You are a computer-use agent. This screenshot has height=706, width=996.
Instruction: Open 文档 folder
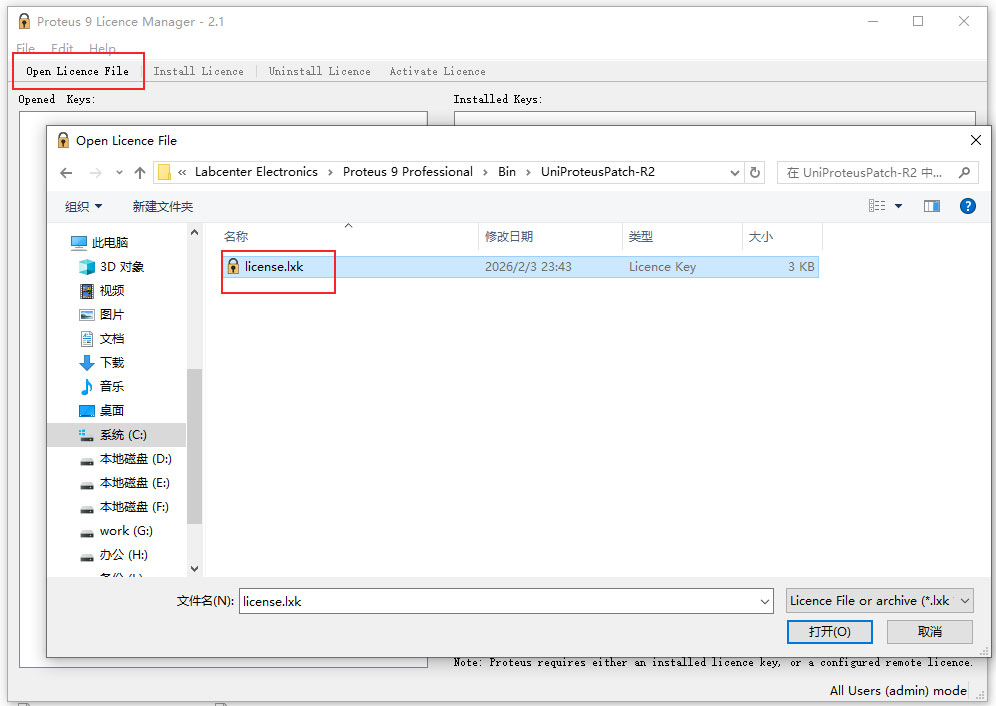pos(102,339)
